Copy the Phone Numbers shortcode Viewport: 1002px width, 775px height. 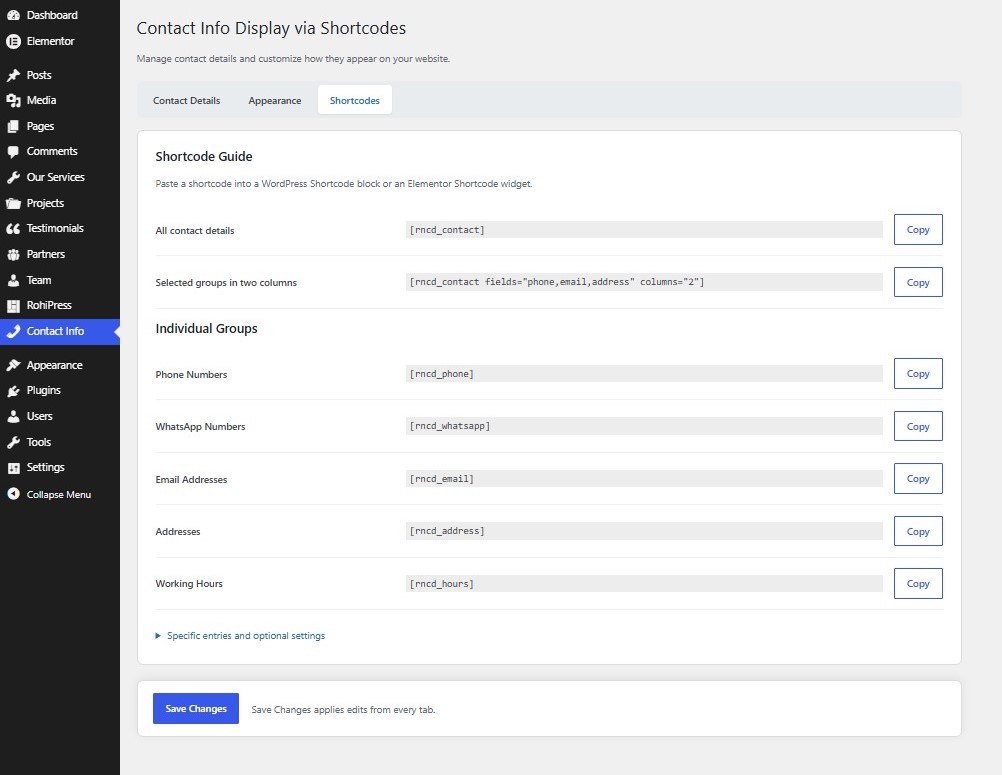coord(918,374)
